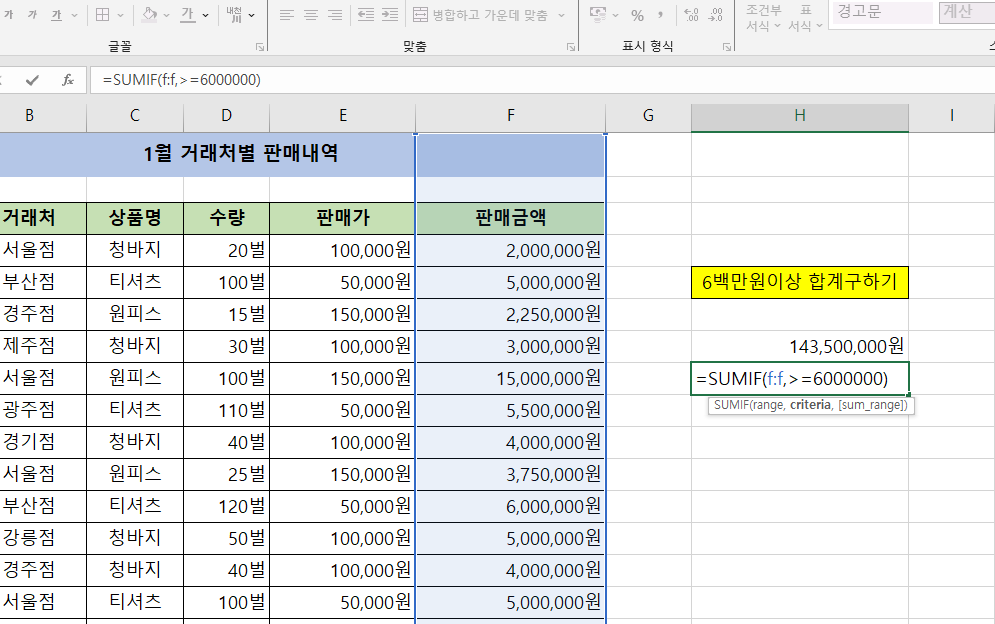Click the 수량 header cell
The image size is (995, 624).
[x=227, y=218]
